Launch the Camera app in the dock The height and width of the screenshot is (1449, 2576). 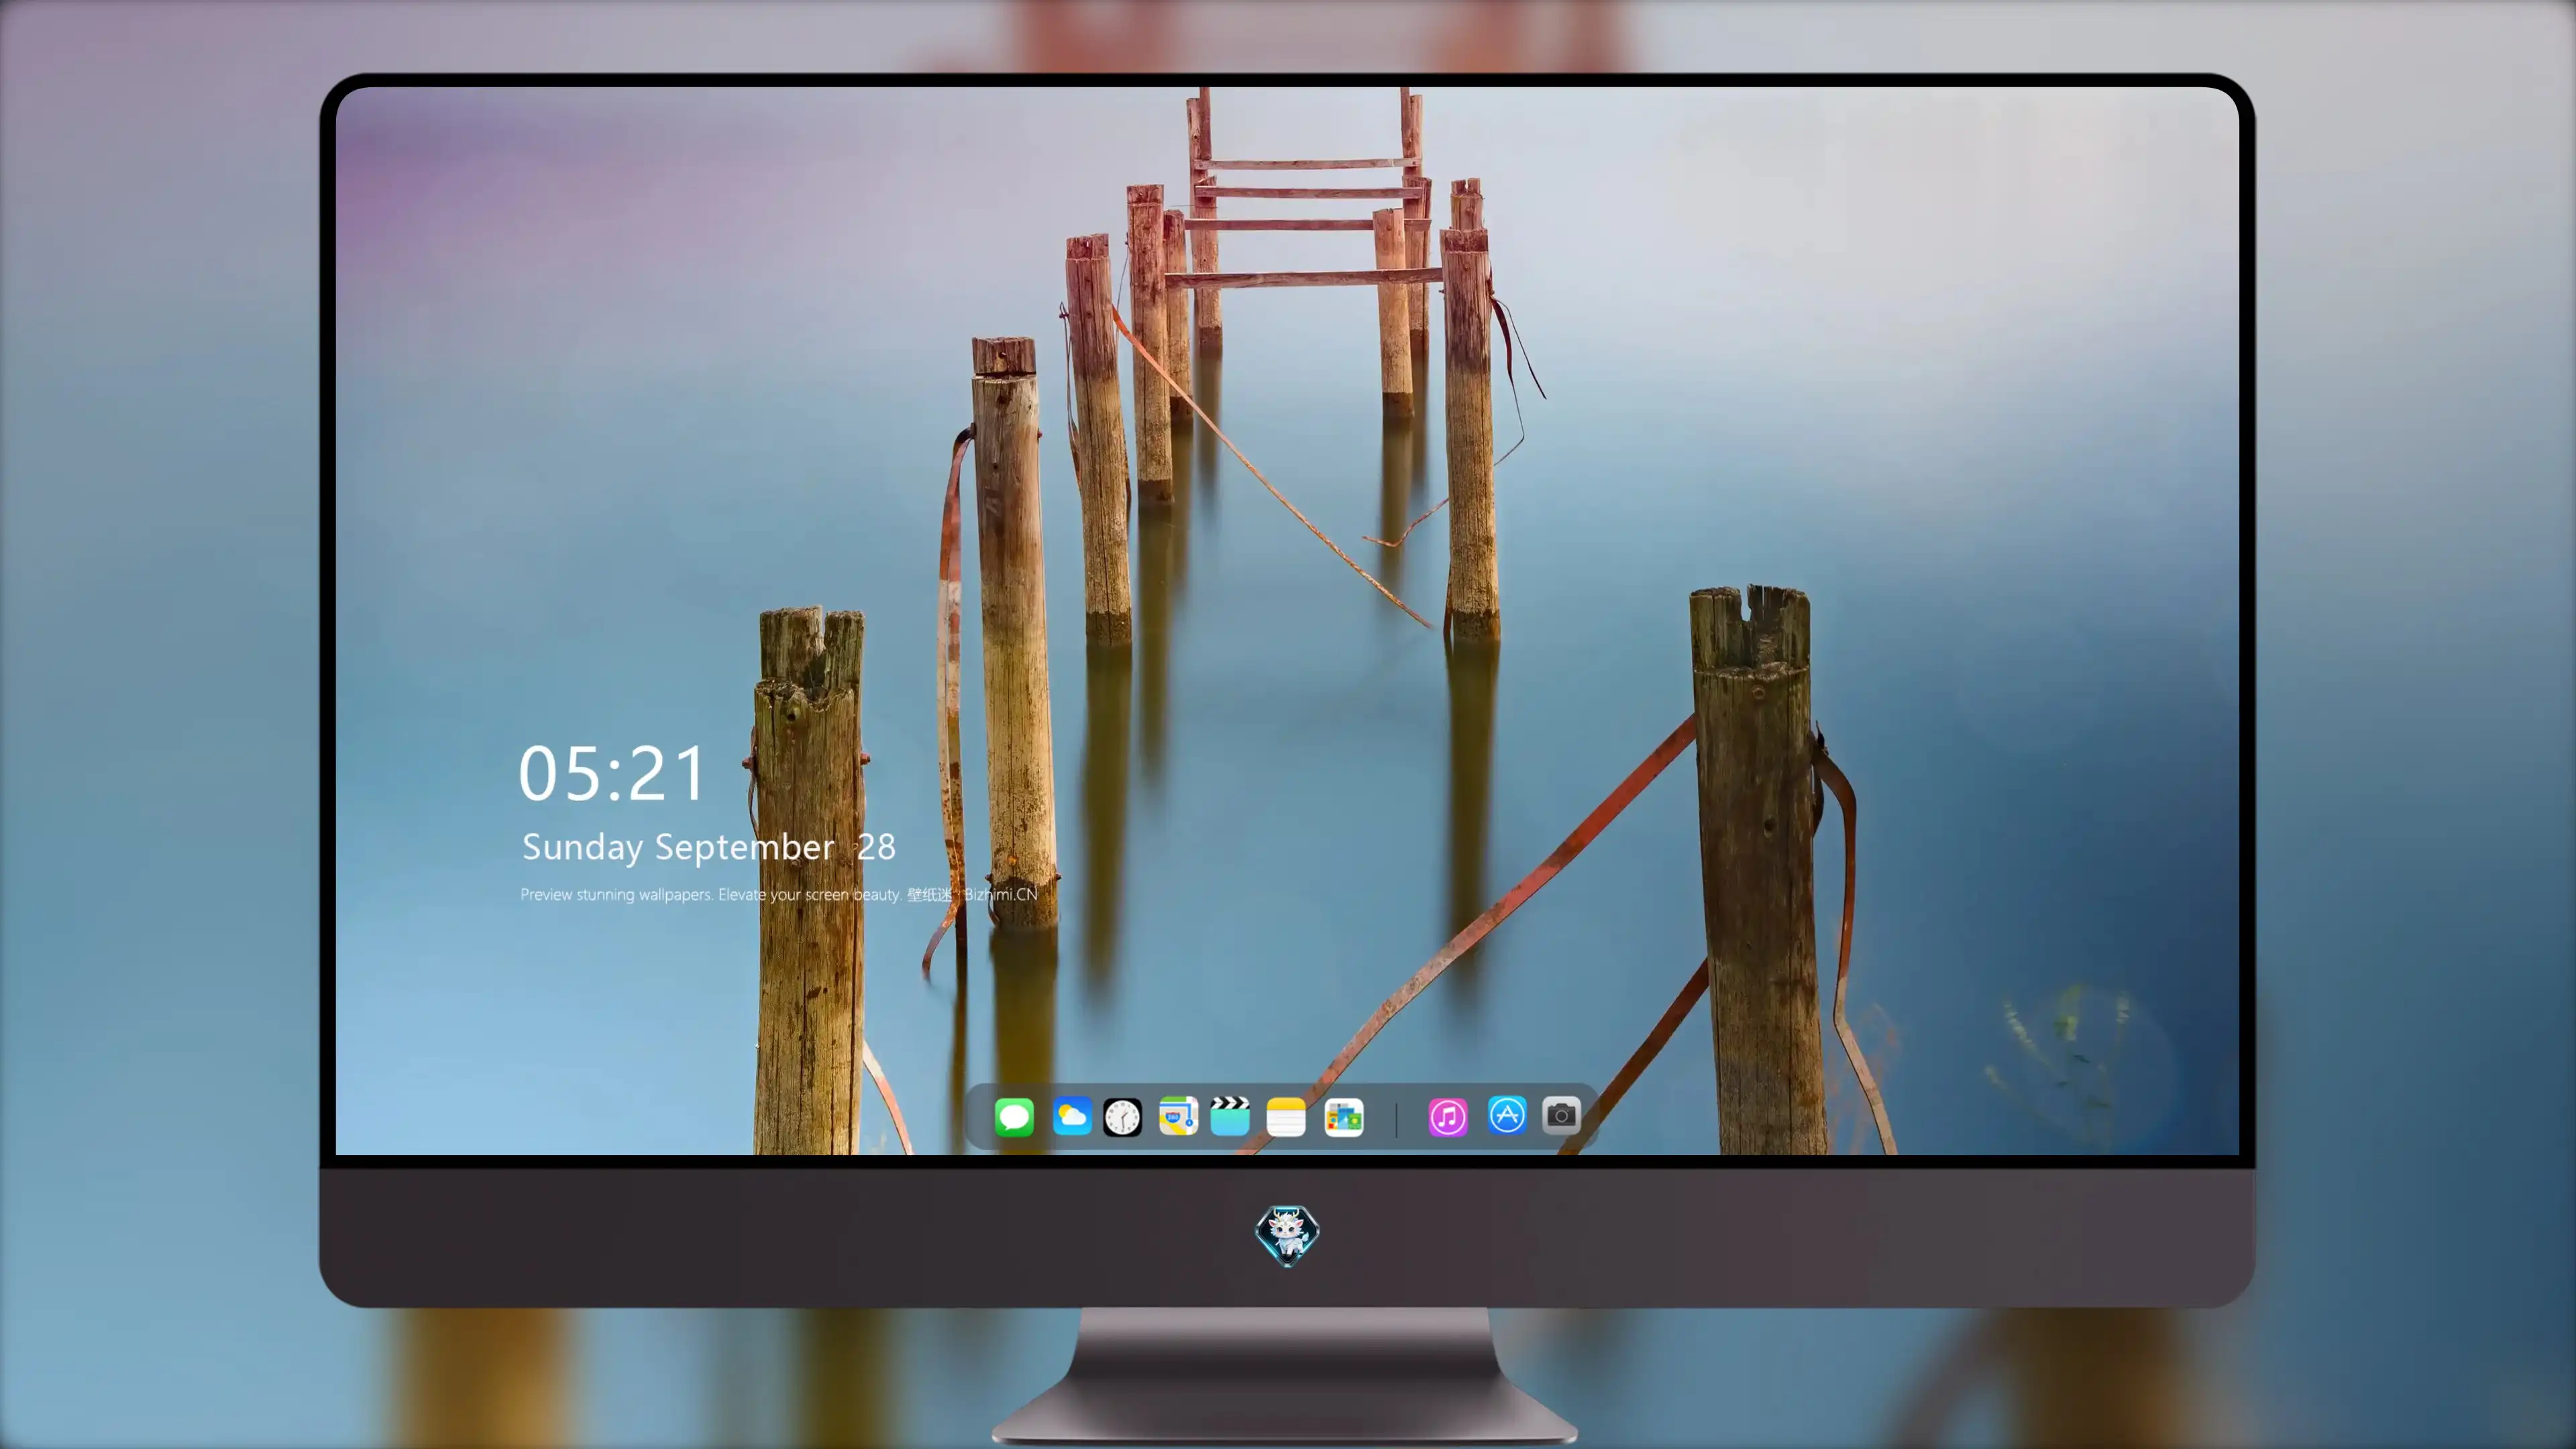click(1561, 1115)
